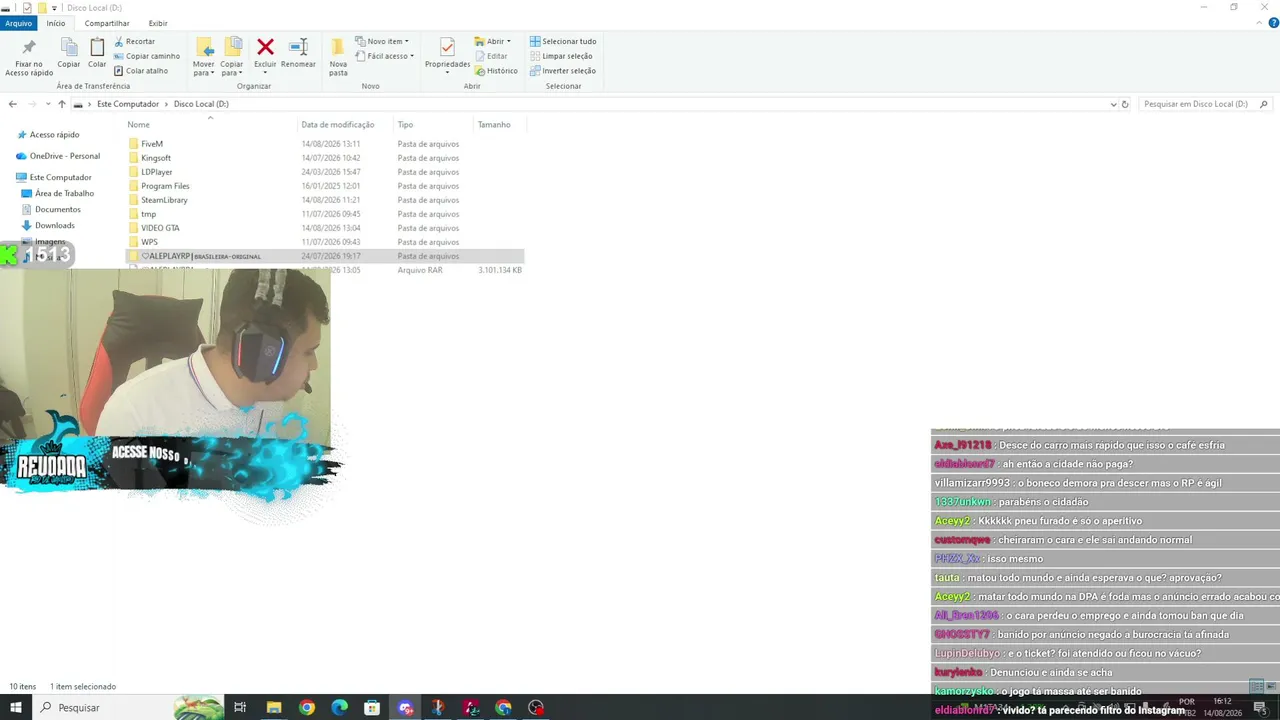Pin folder with Fixar no Acesso rápido
1280x720 pixels.
[x=29, y=58]
